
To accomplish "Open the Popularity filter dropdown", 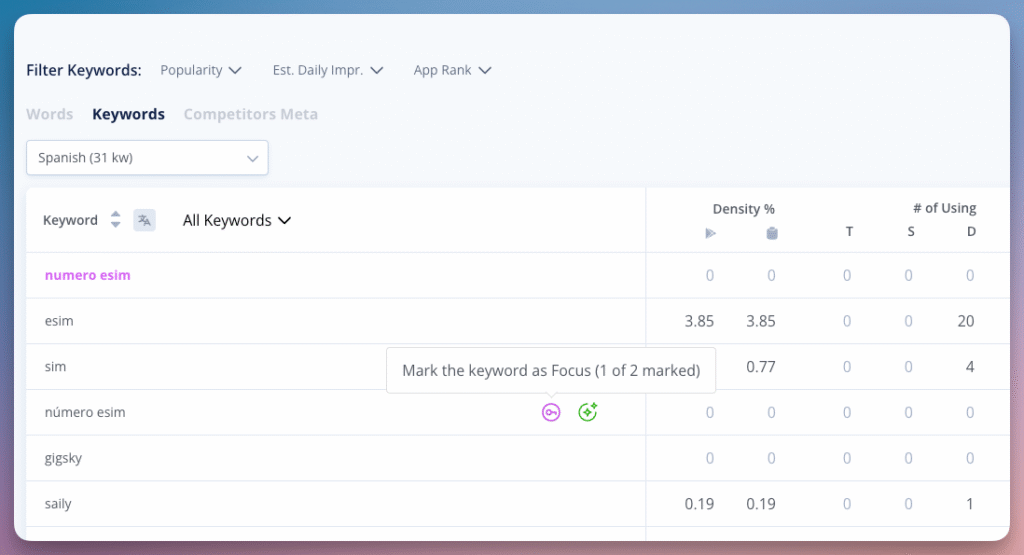I will [201, 70].
